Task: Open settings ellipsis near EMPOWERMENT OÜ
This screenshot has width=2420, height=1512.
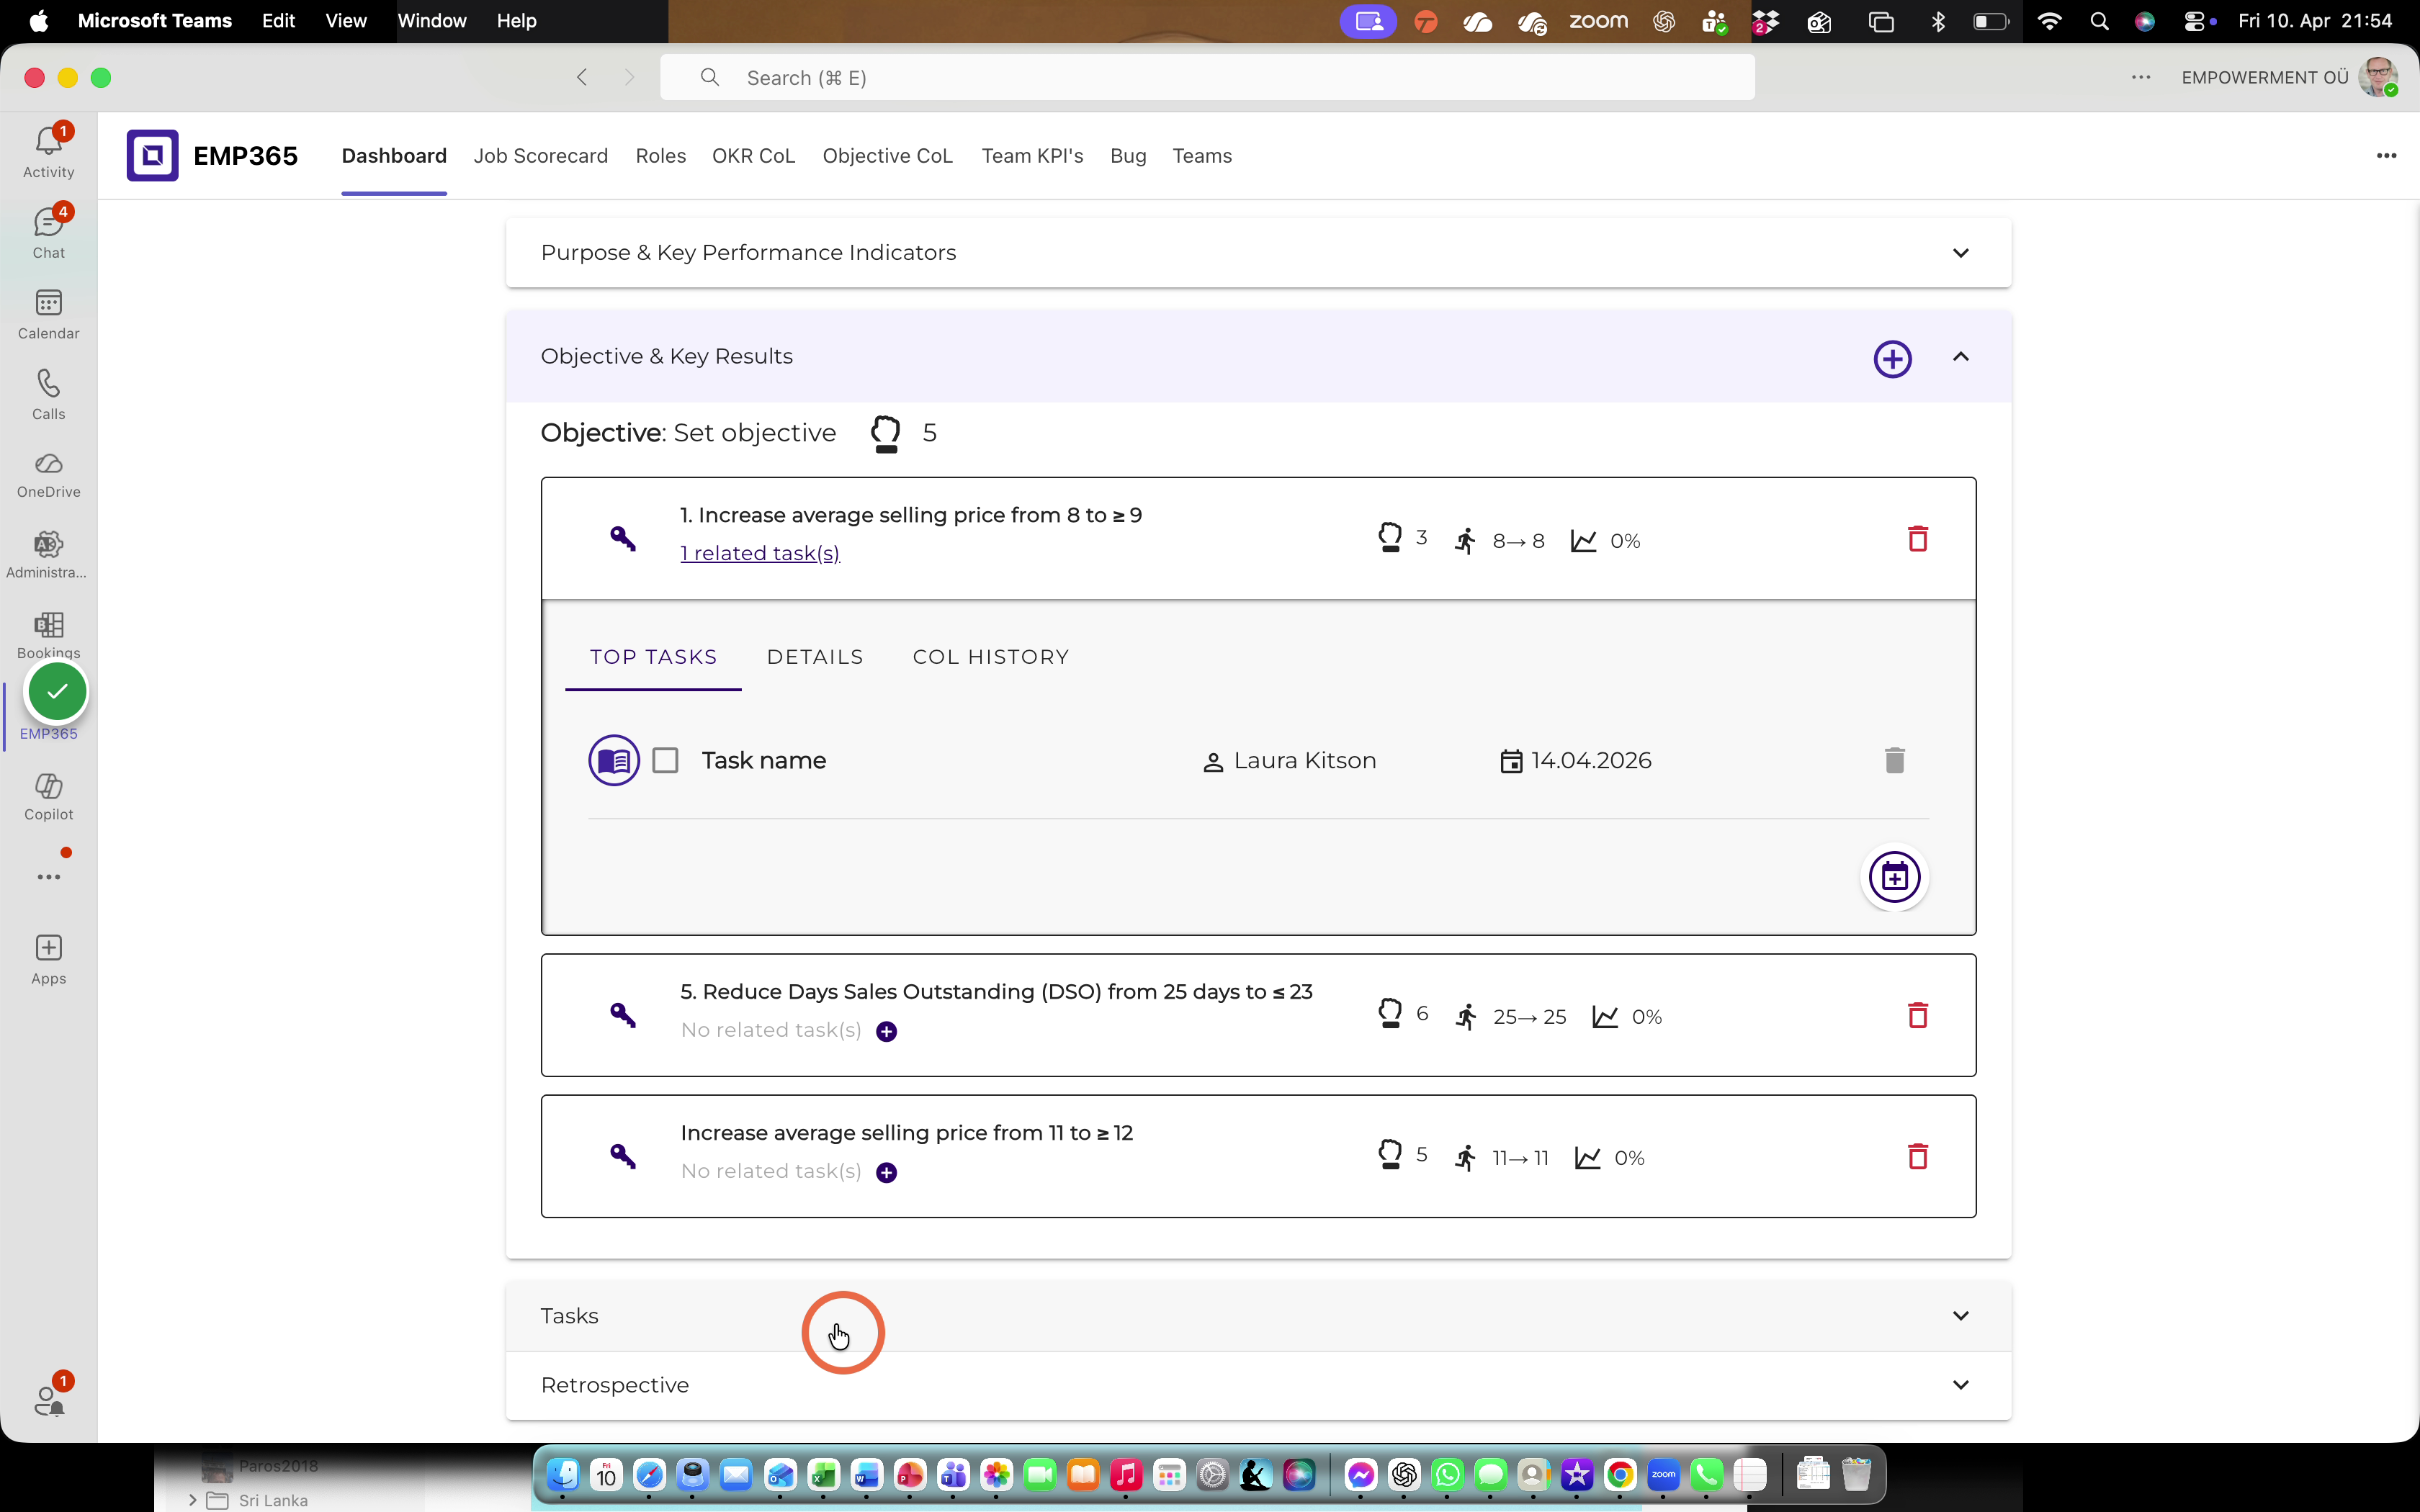Action: pyautogui.click(x=2140, y=77)
